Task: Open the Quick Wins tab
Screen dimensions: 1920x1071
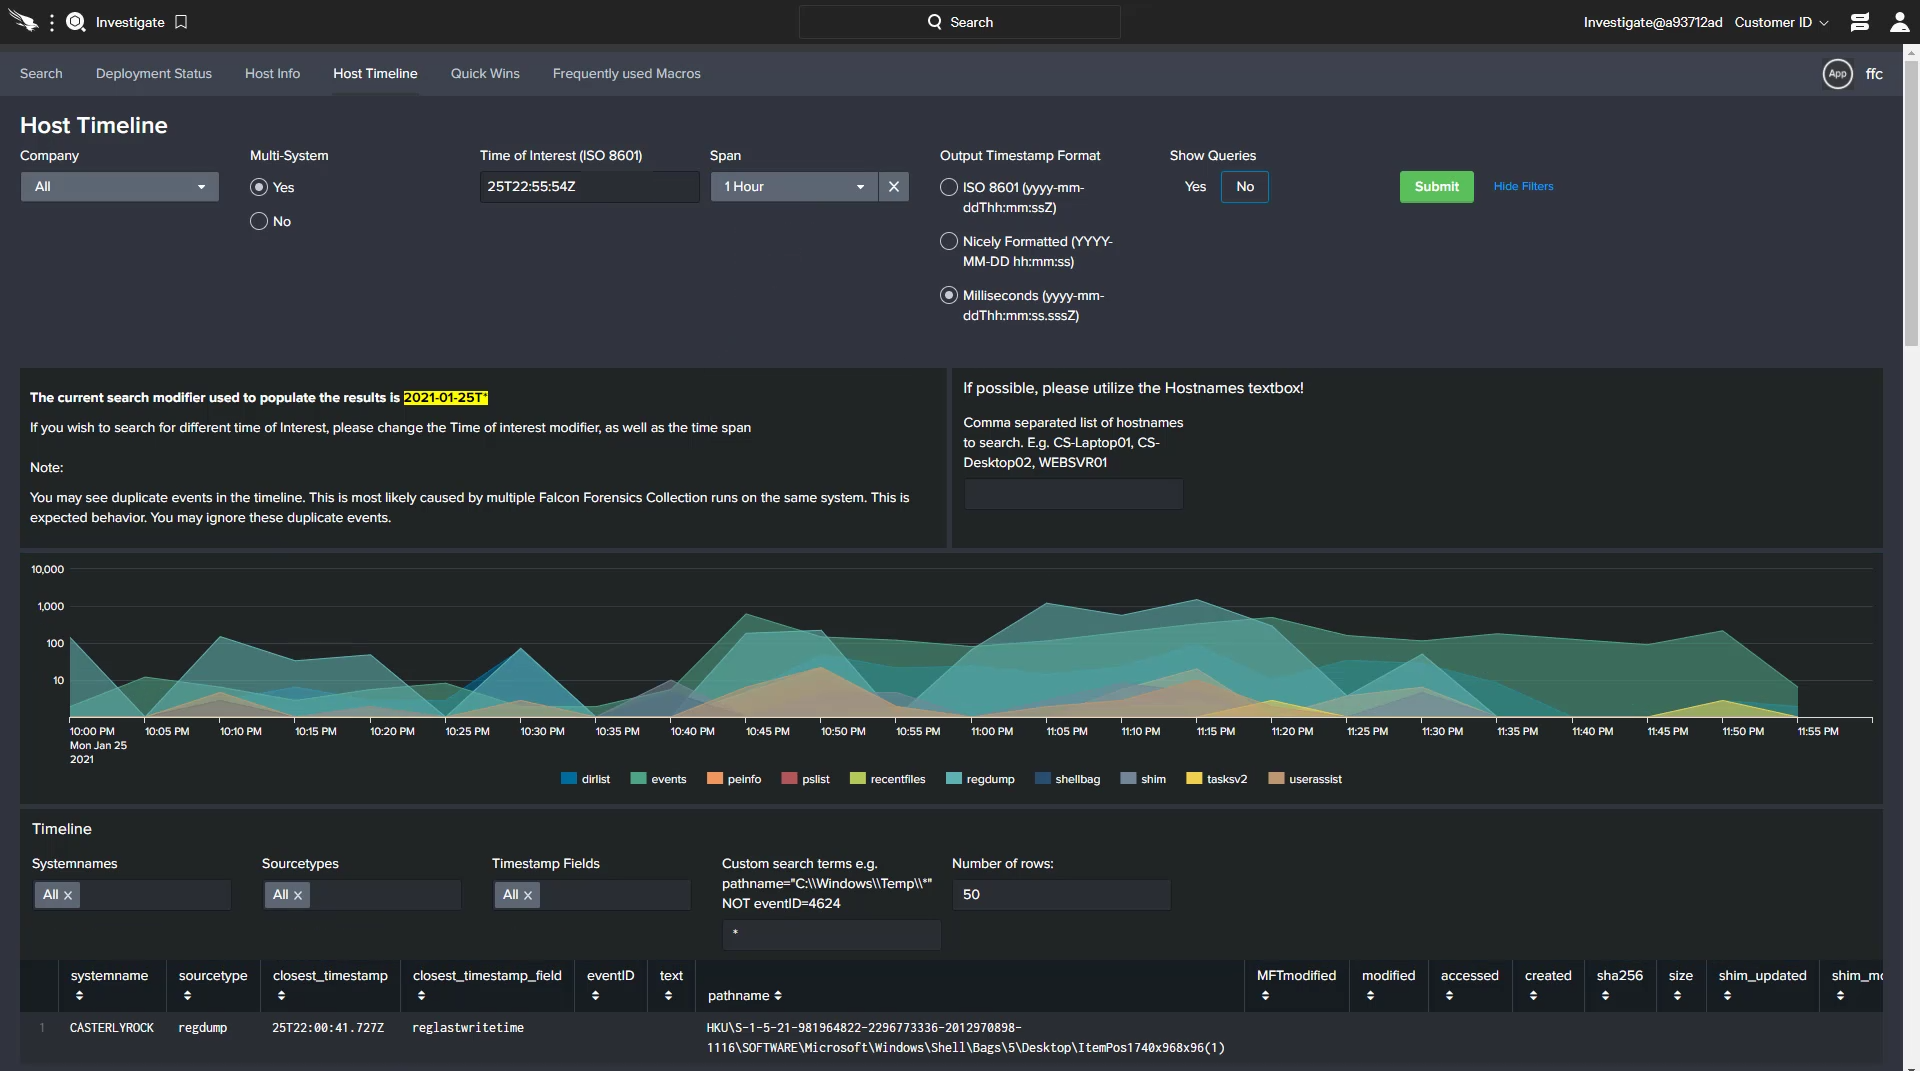Action: pyautogui.click(x=485, y=74)
